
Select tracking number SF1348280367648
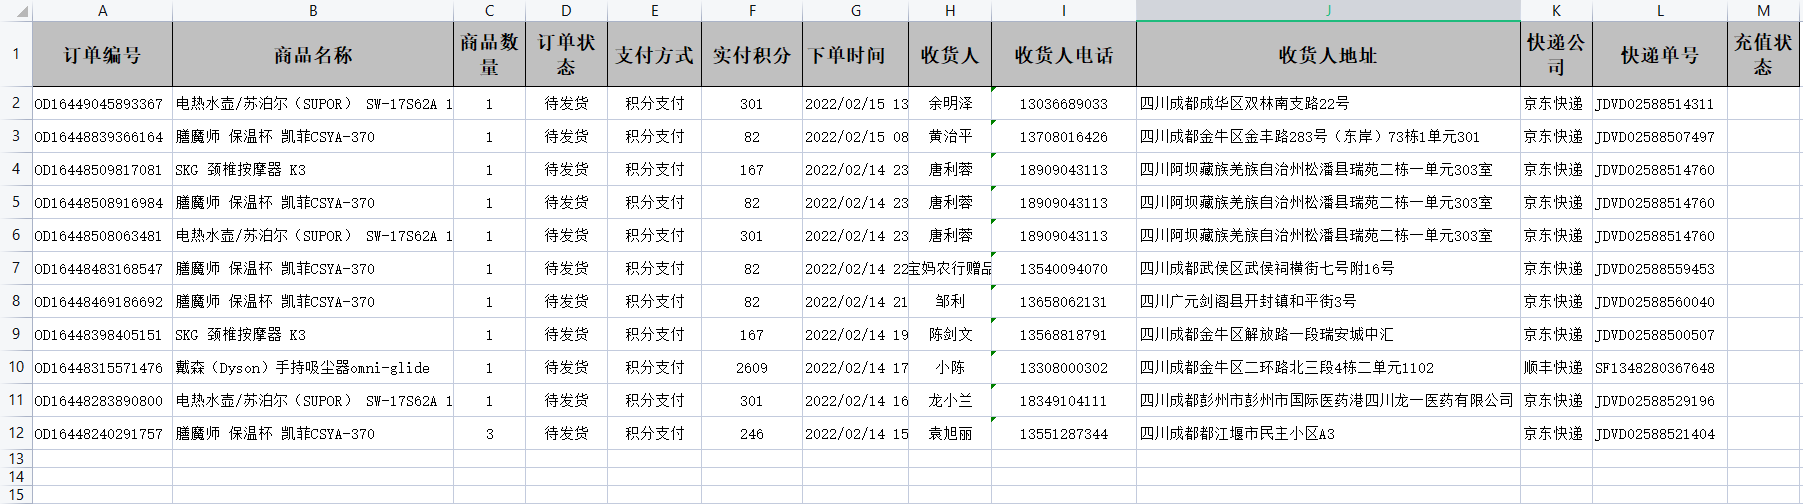(x=1660, y=367)
